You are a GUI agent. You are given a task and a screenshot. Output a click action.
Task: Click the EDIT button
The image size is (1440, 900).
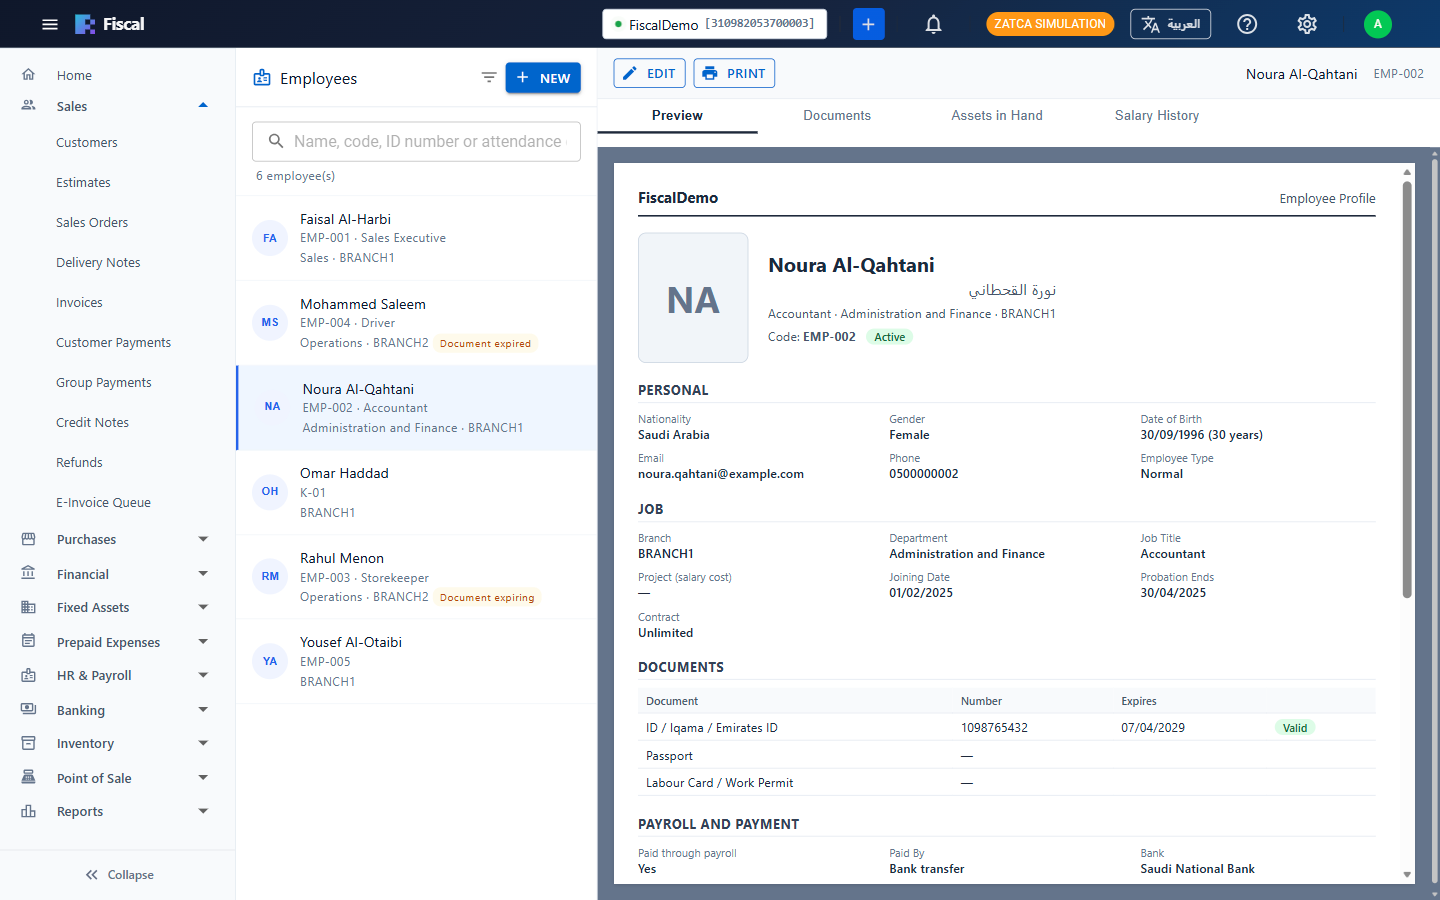click(x=650, y=73)
